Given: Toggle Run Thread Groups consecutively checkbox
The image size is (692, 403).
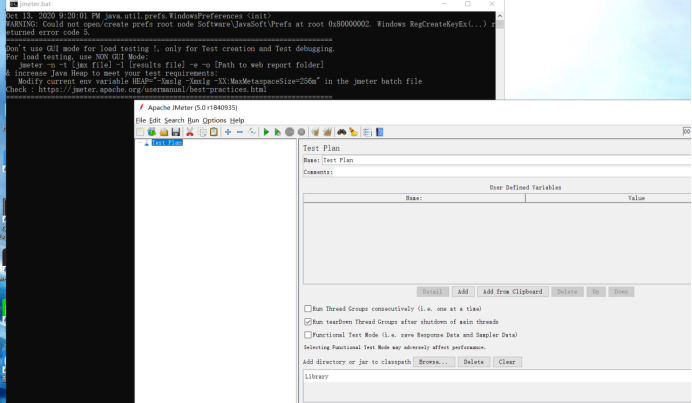Looking at the screenshot, I should (x=308, y=309).
